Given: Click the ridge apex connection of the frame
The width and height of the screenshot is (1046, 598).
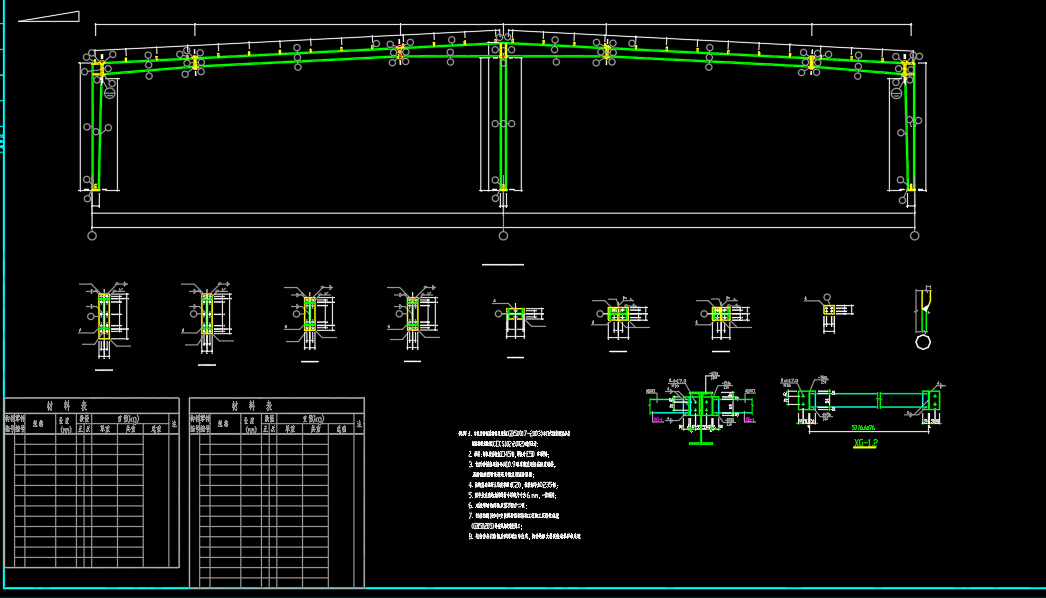Looking at the screenshot, I should 502,40.
